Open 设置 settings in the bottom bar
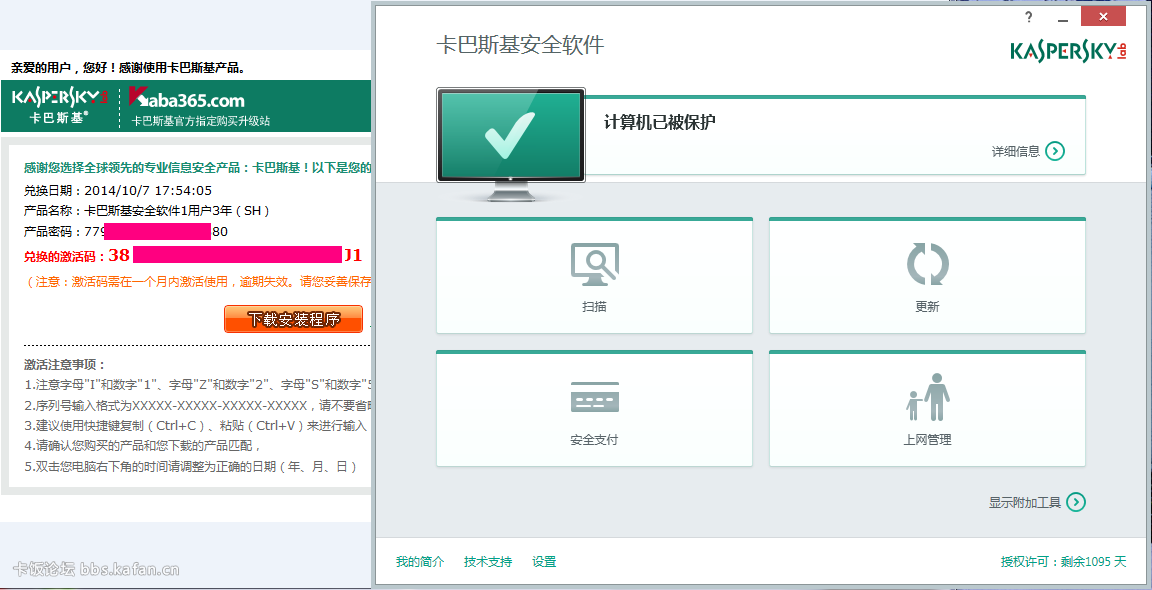The width and height of the screenshot is (1152, 590). pos(544,562)
